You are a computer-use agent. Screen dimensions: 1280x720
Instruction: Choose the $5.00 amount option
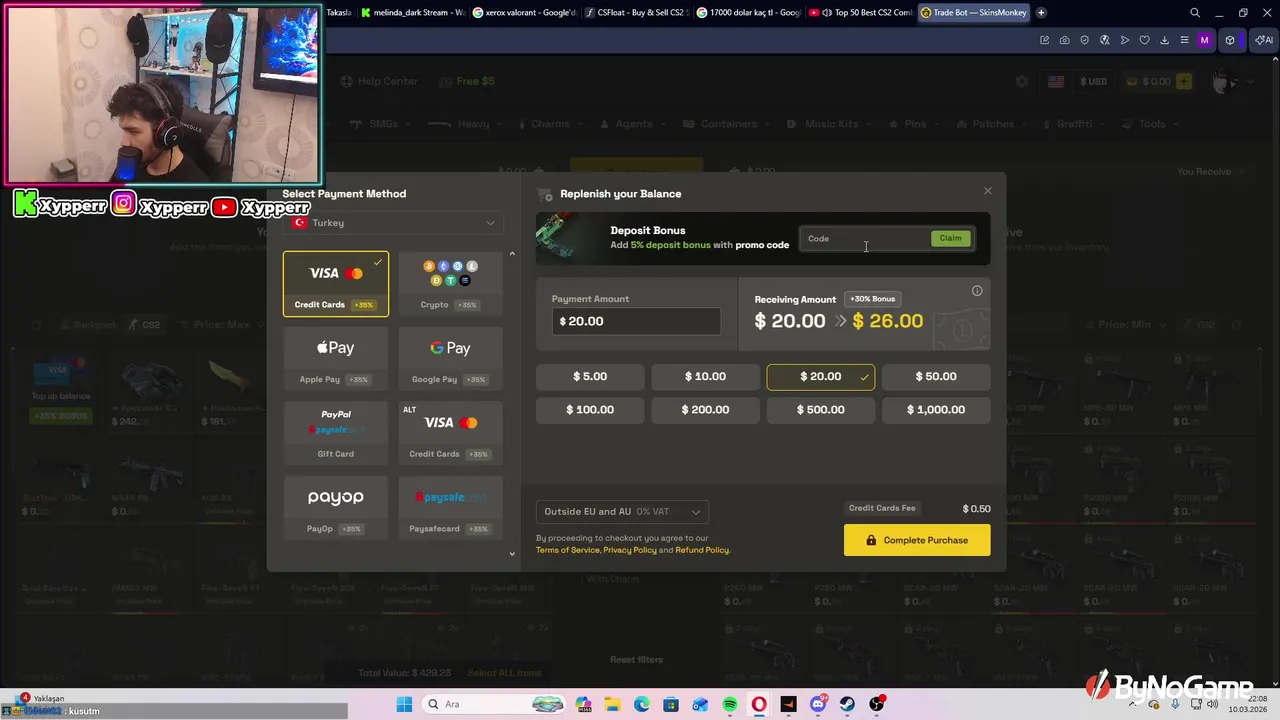[590, 376]
